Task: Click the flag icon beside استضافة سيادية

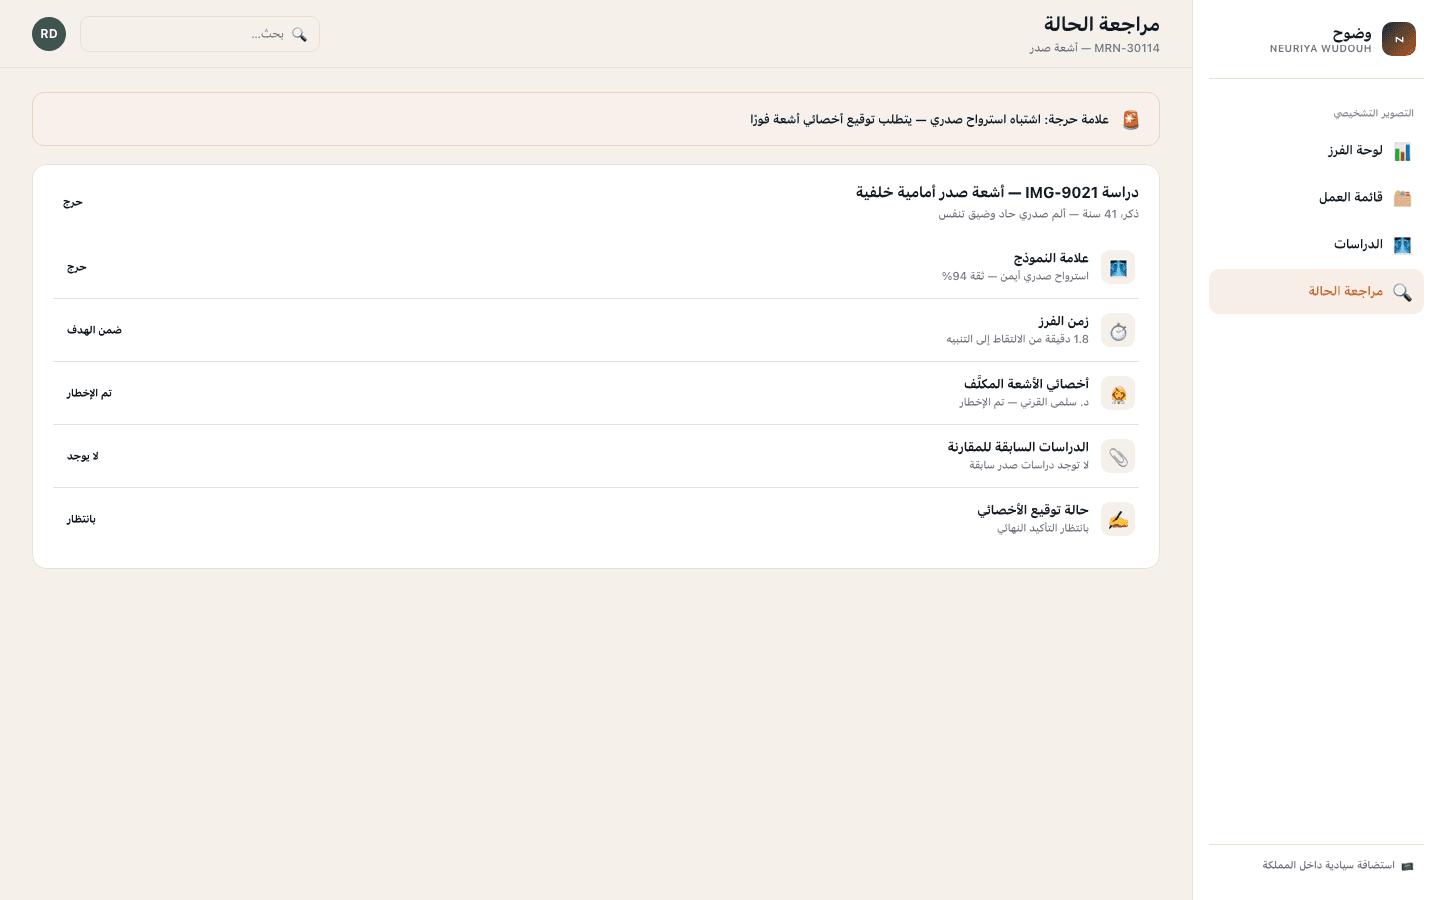Action: coord(1407,866)
